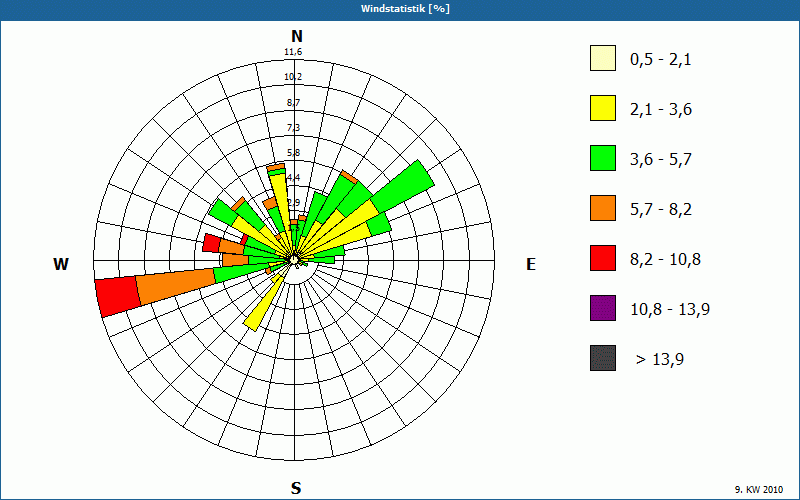
Task: Click the dark gray > 13,9 legend swatch
Action: [603, 358]
